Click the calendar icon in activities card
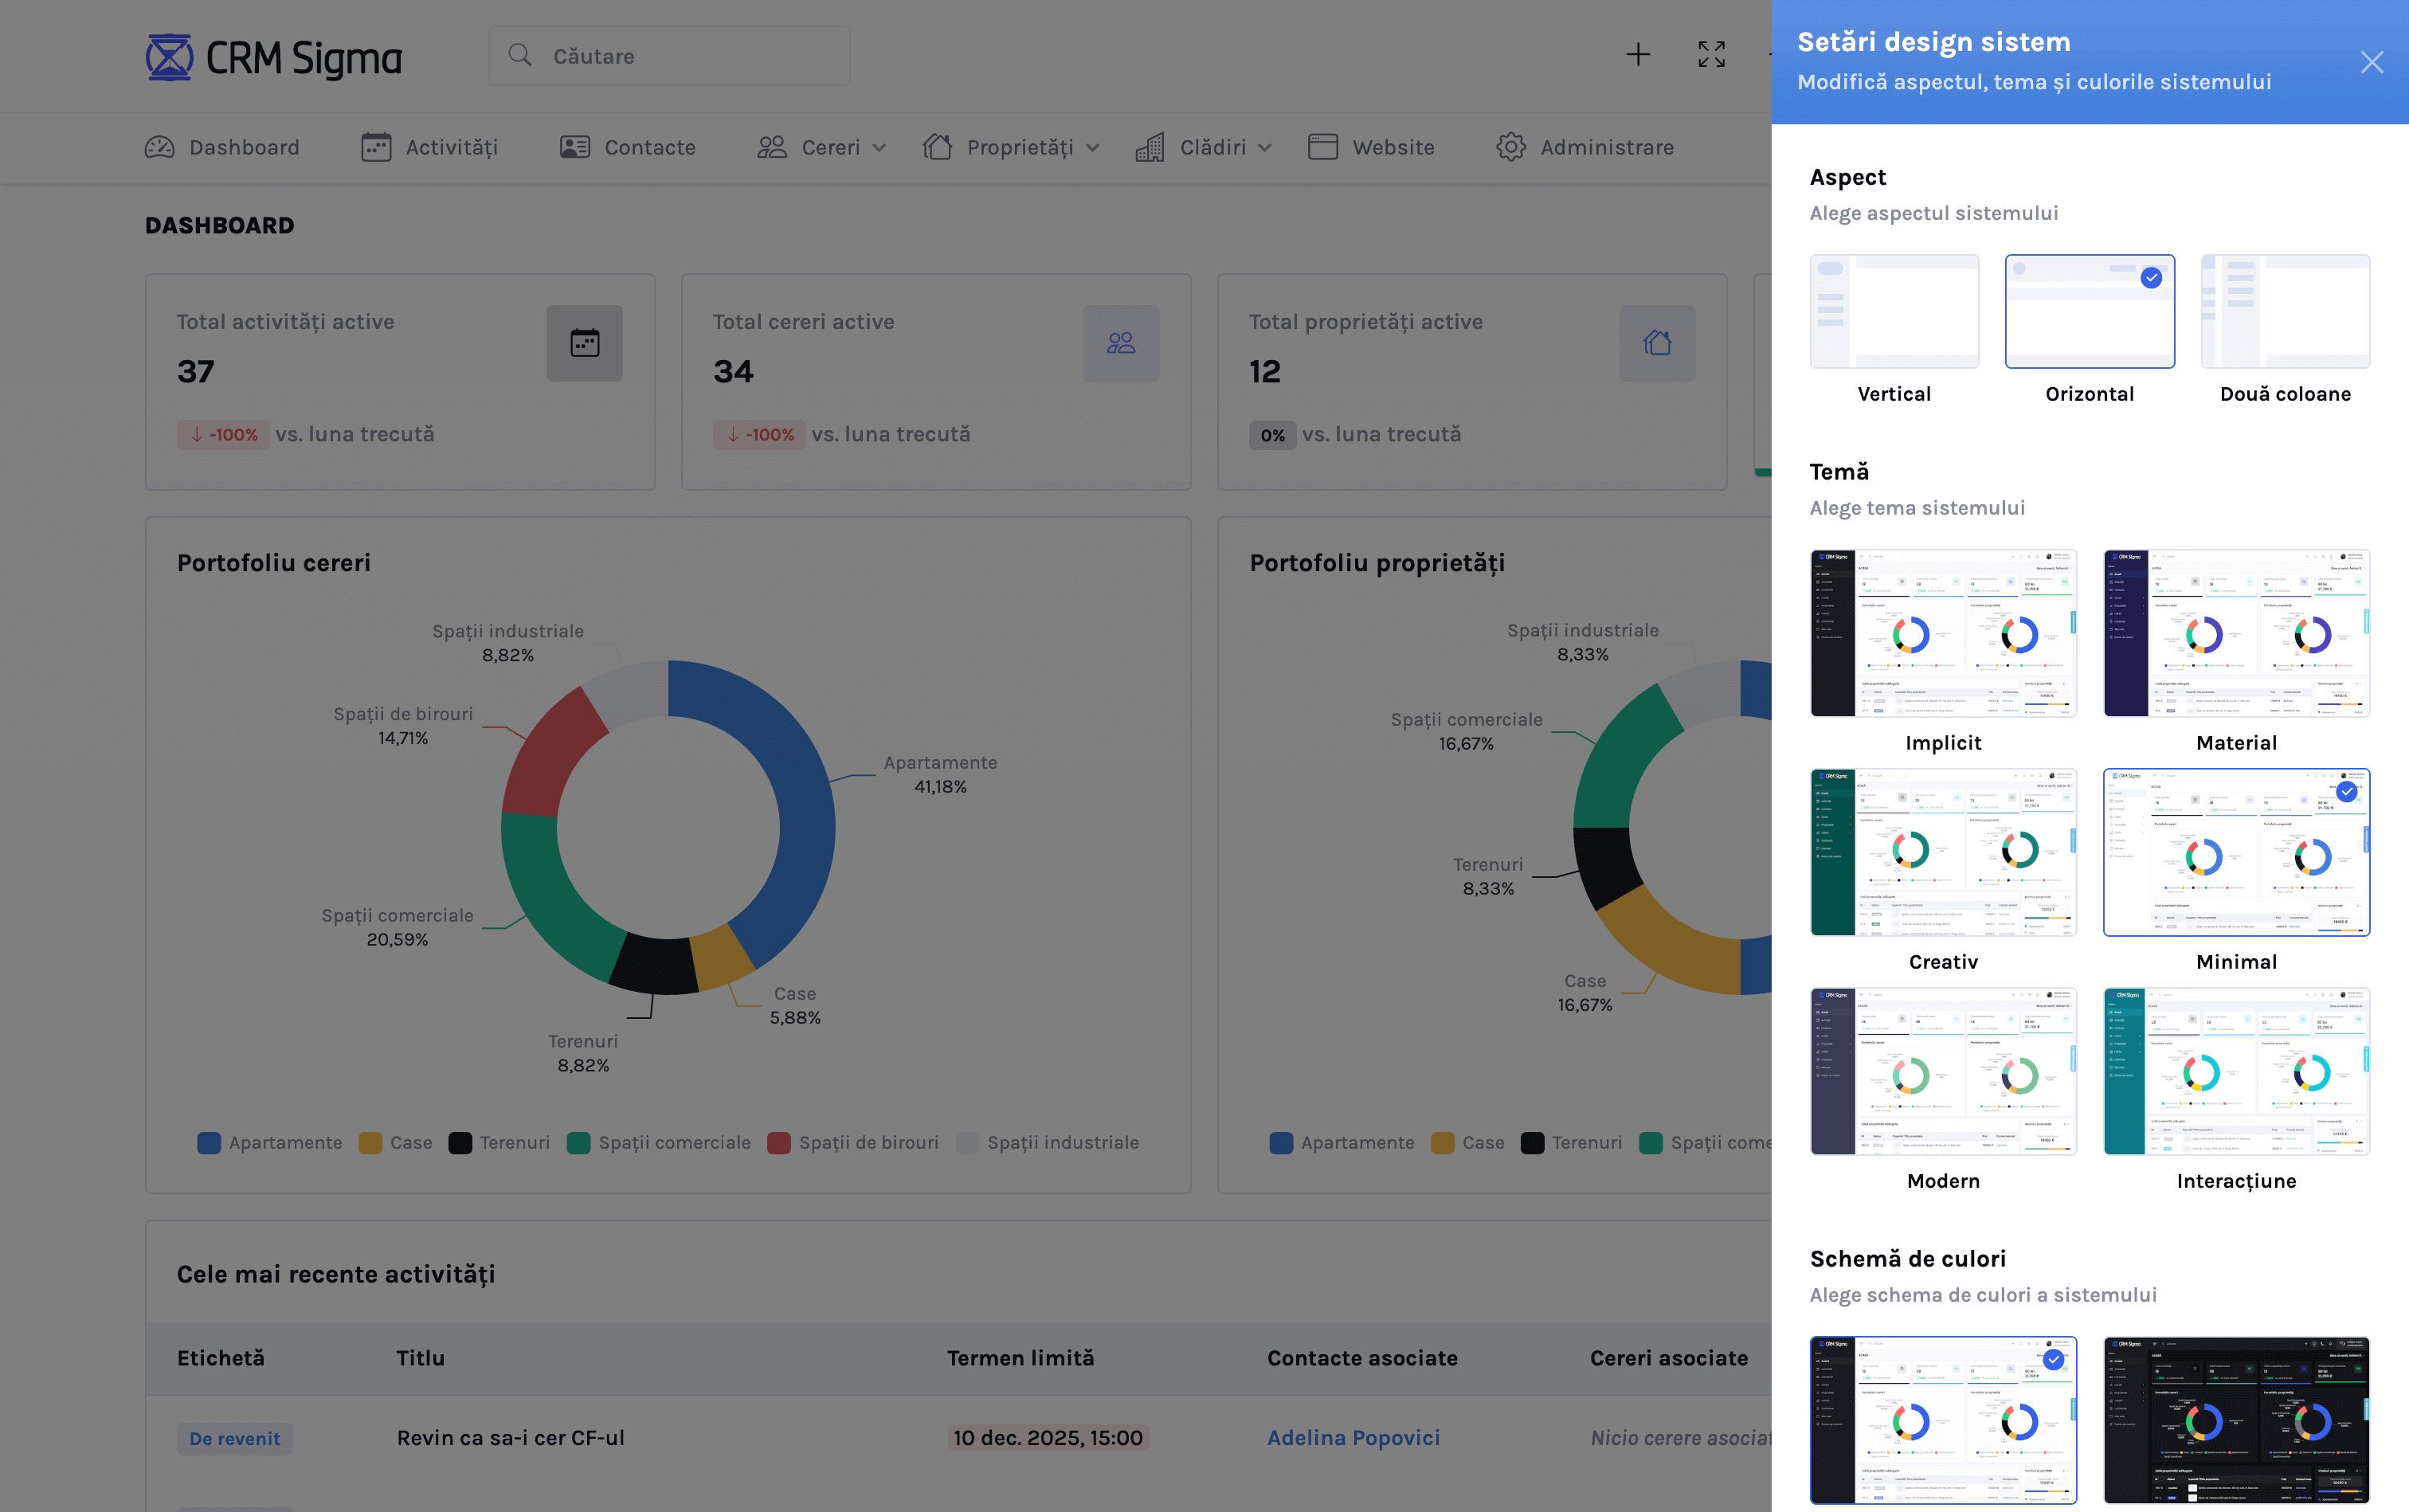 584,343
